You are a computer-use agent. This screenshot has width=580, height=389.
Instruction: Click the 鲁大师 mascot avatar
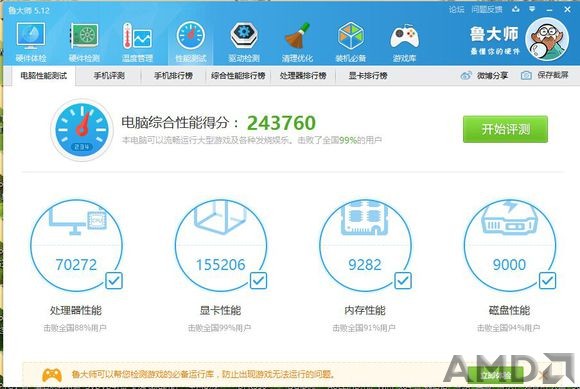(x=547, y=40)
